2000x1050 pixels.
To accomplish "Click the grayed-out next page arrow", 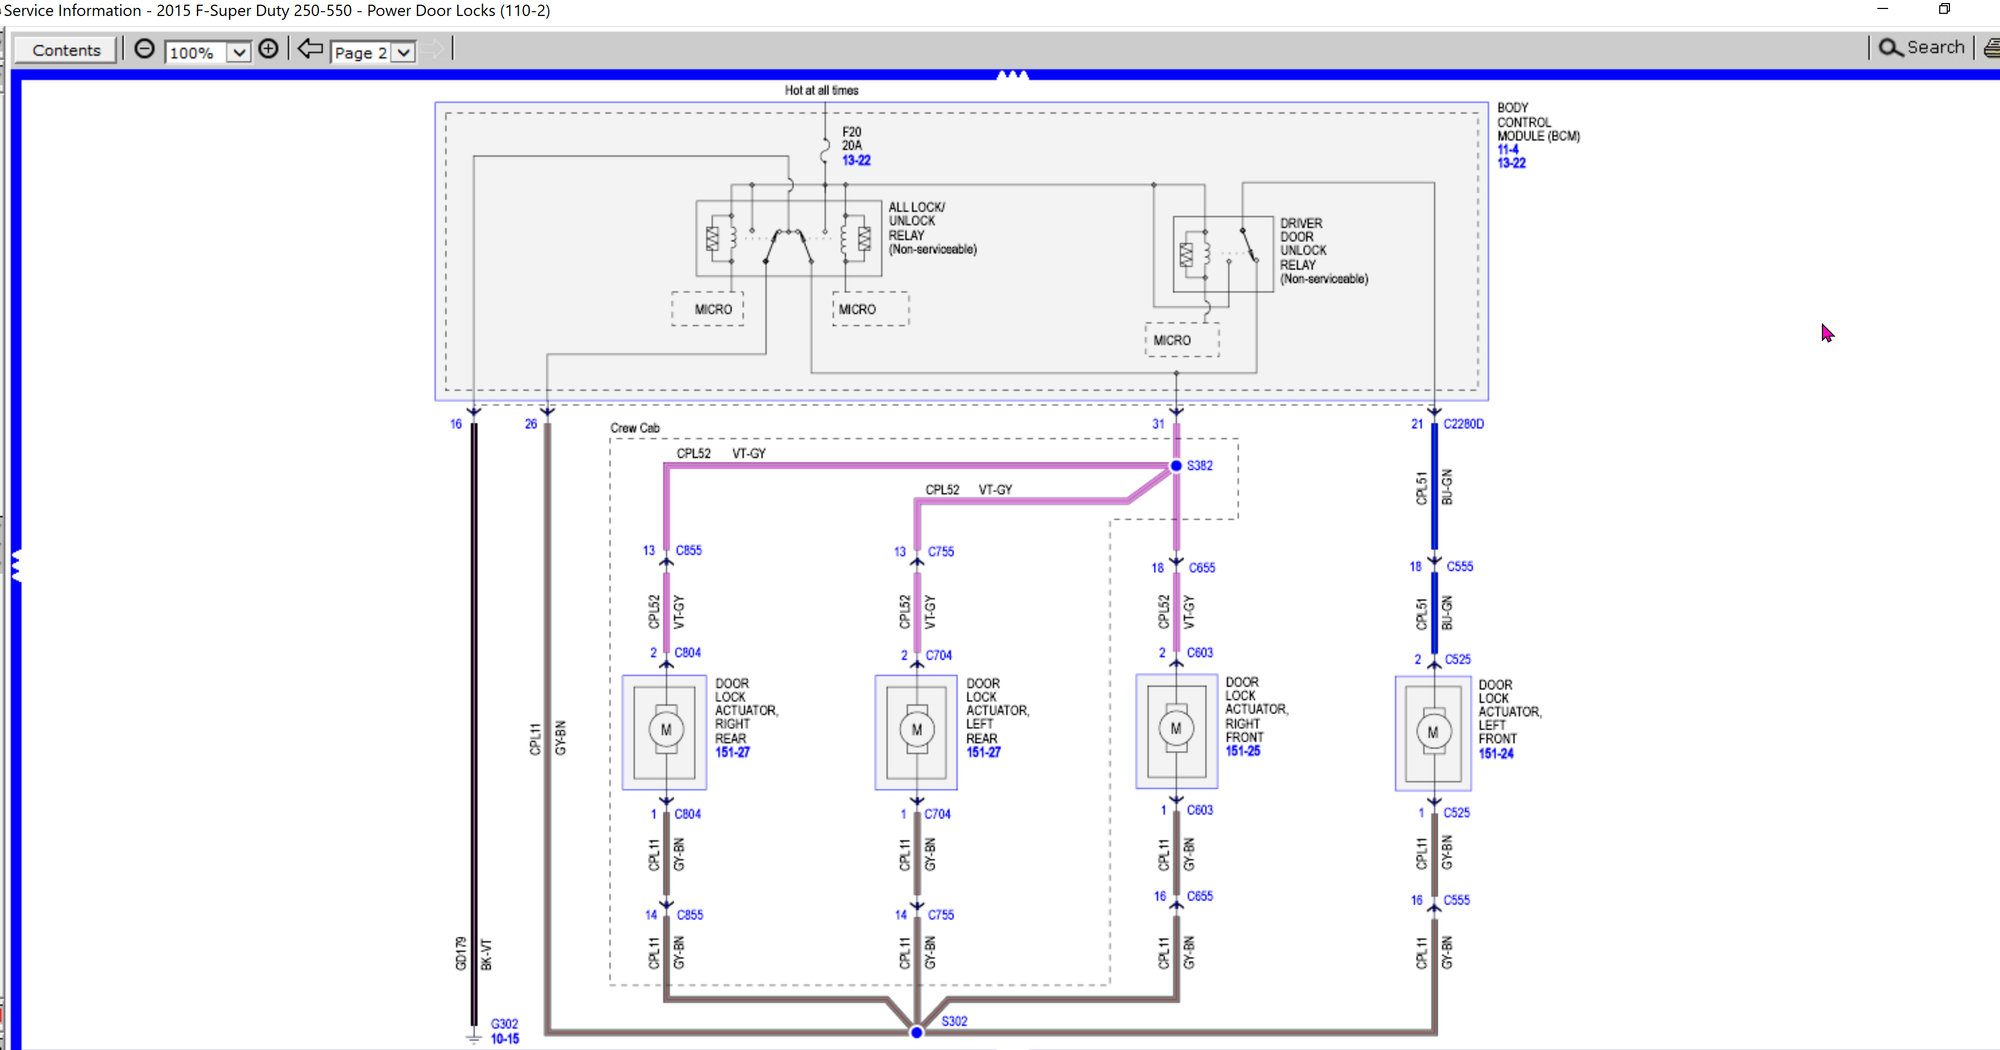I will (x=433, y=49).
